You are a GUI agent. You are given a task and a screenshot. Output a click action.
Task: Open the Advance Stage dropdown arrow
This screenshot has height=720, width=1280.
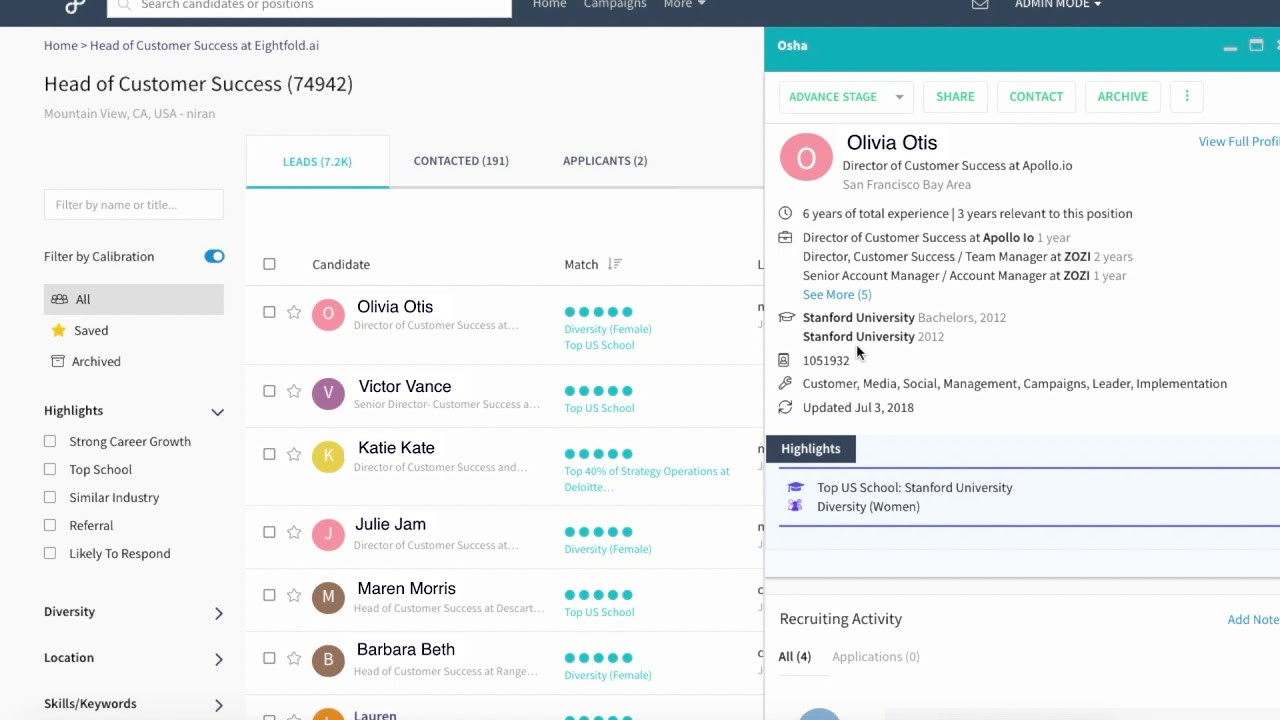click(899, 97)
